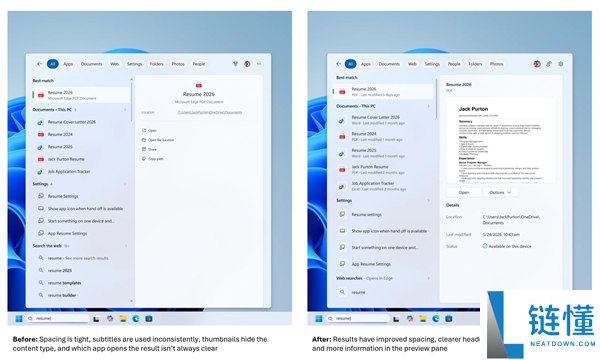Screen dimensions: 600x360
Task: Expand the Settings section in the Before panel
Action: [125, 184]
